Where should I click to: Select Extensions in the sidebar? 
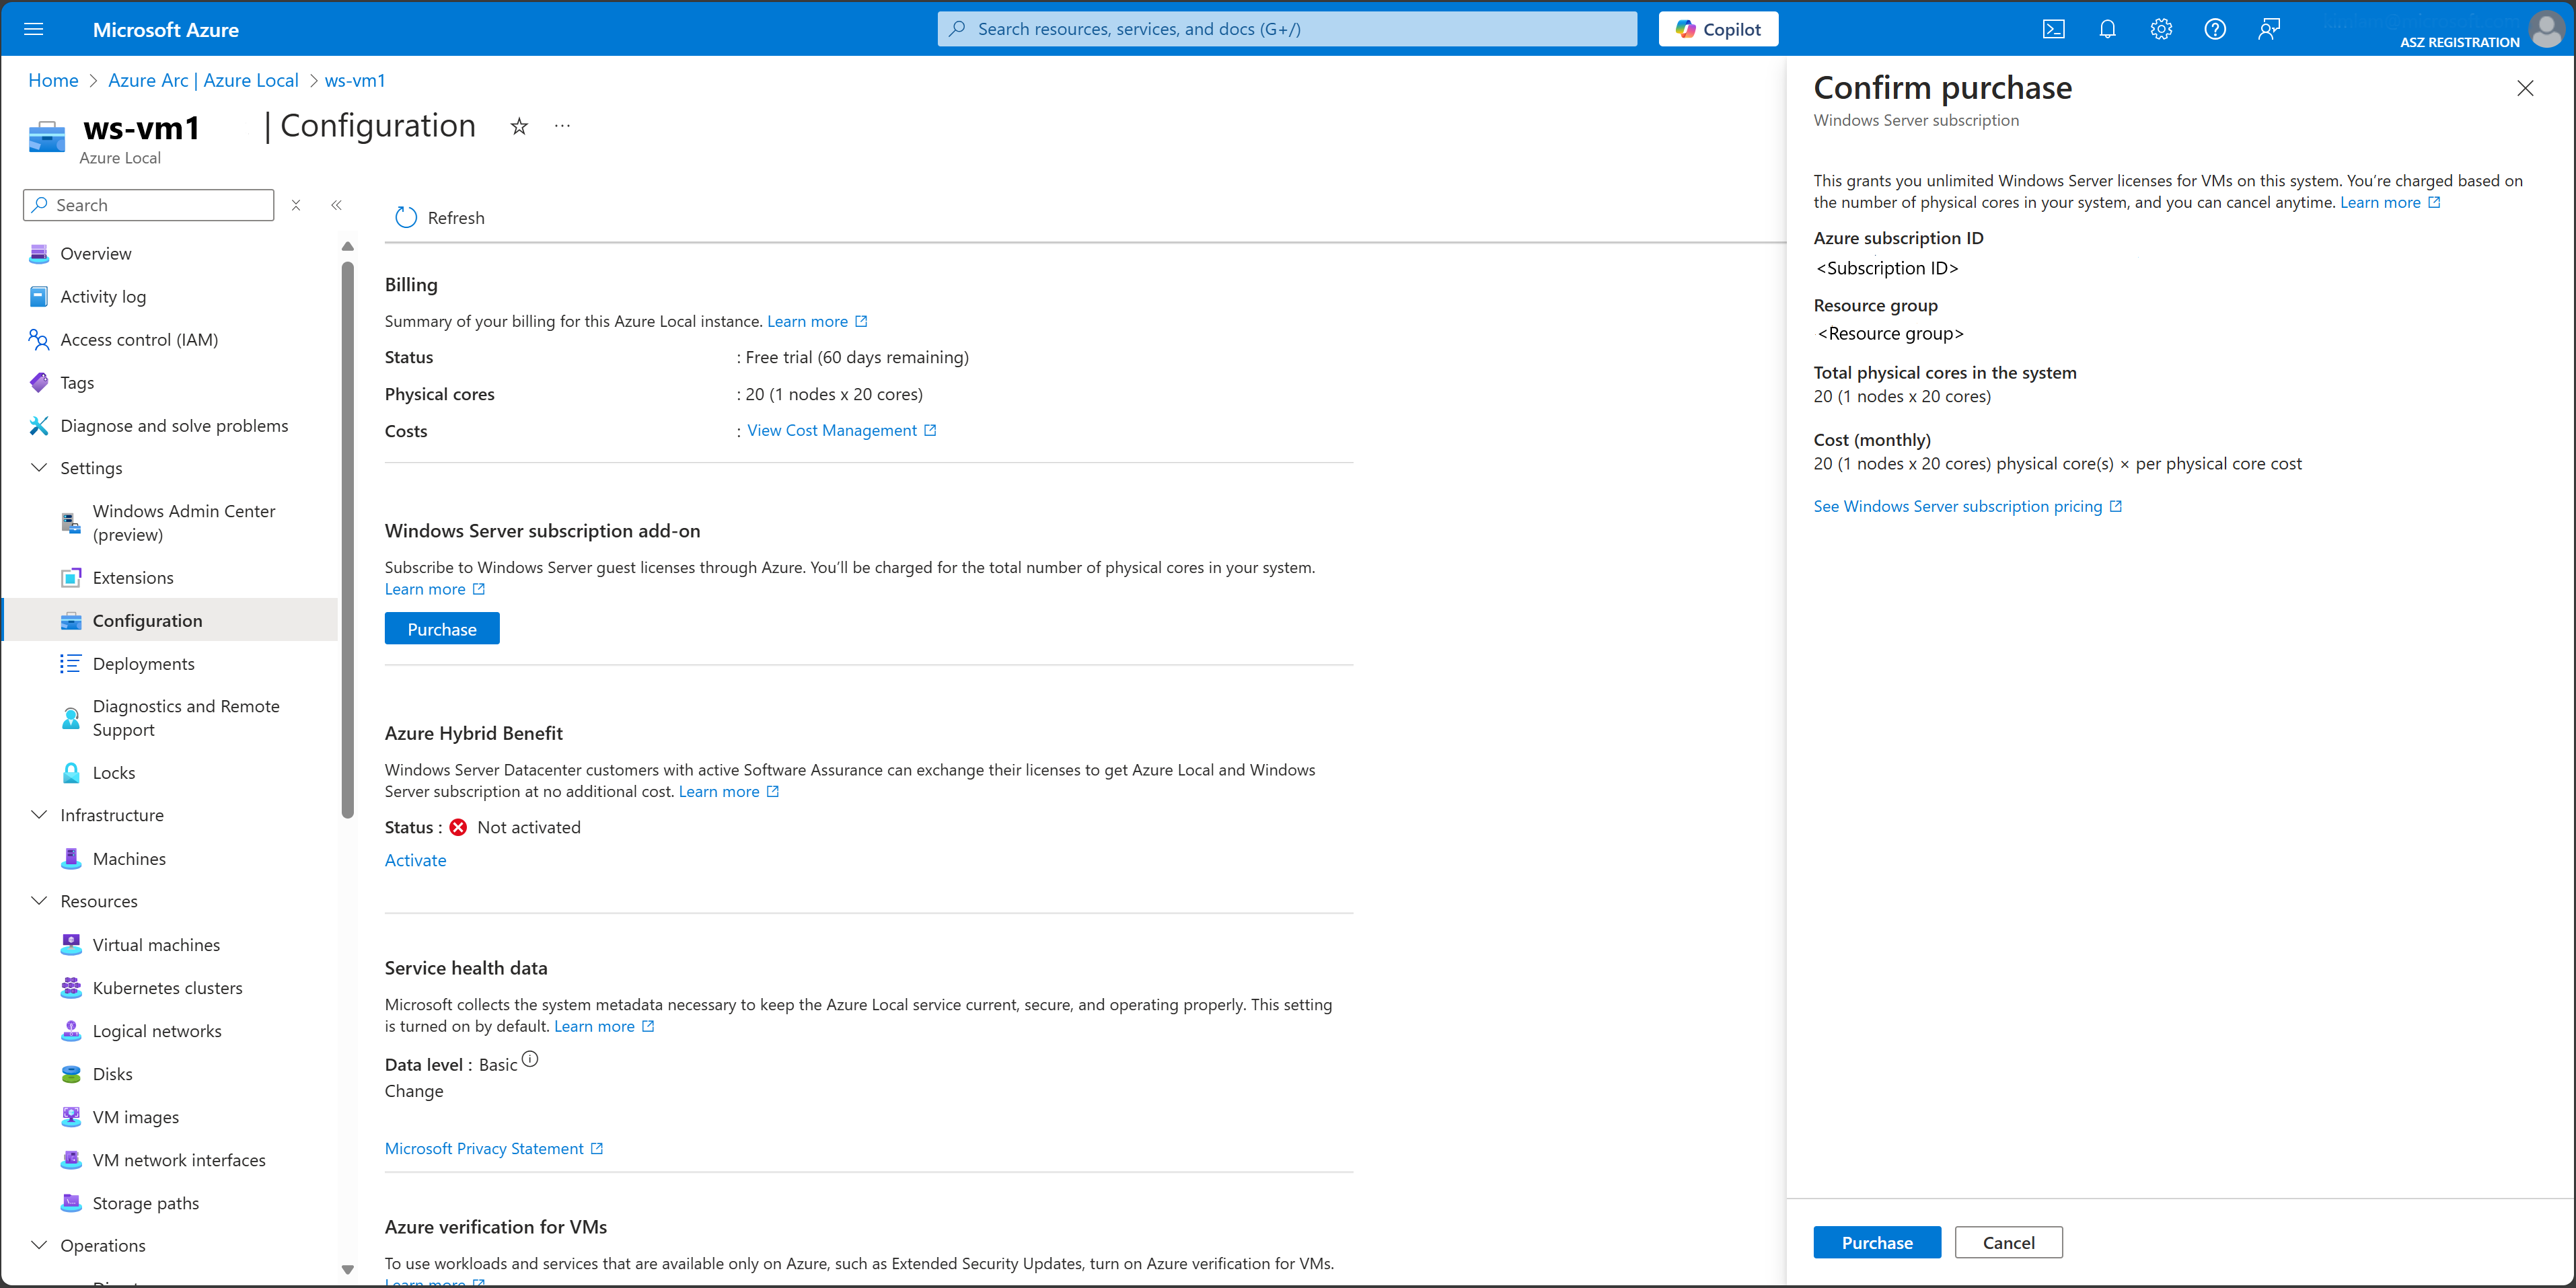coord(133,577)
